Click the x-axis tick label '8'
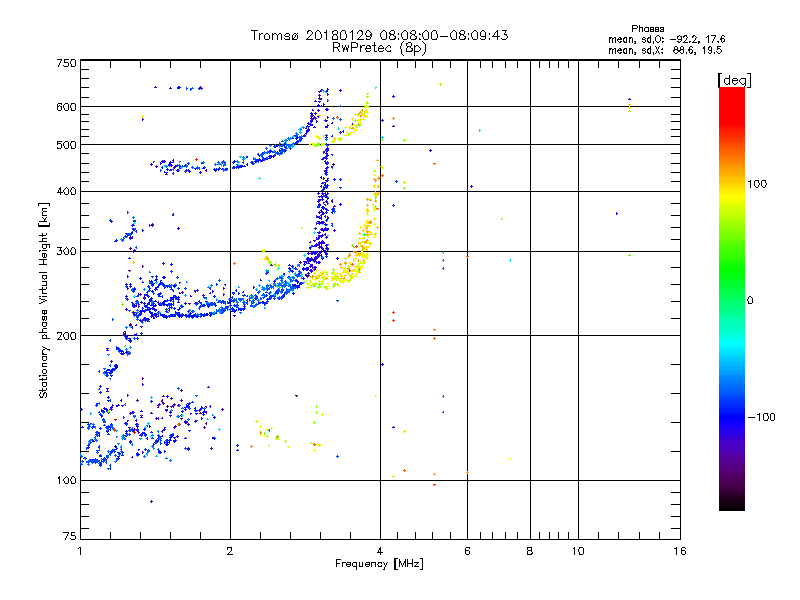The width and height of the screenshot is (800, 600). point(530,551)
